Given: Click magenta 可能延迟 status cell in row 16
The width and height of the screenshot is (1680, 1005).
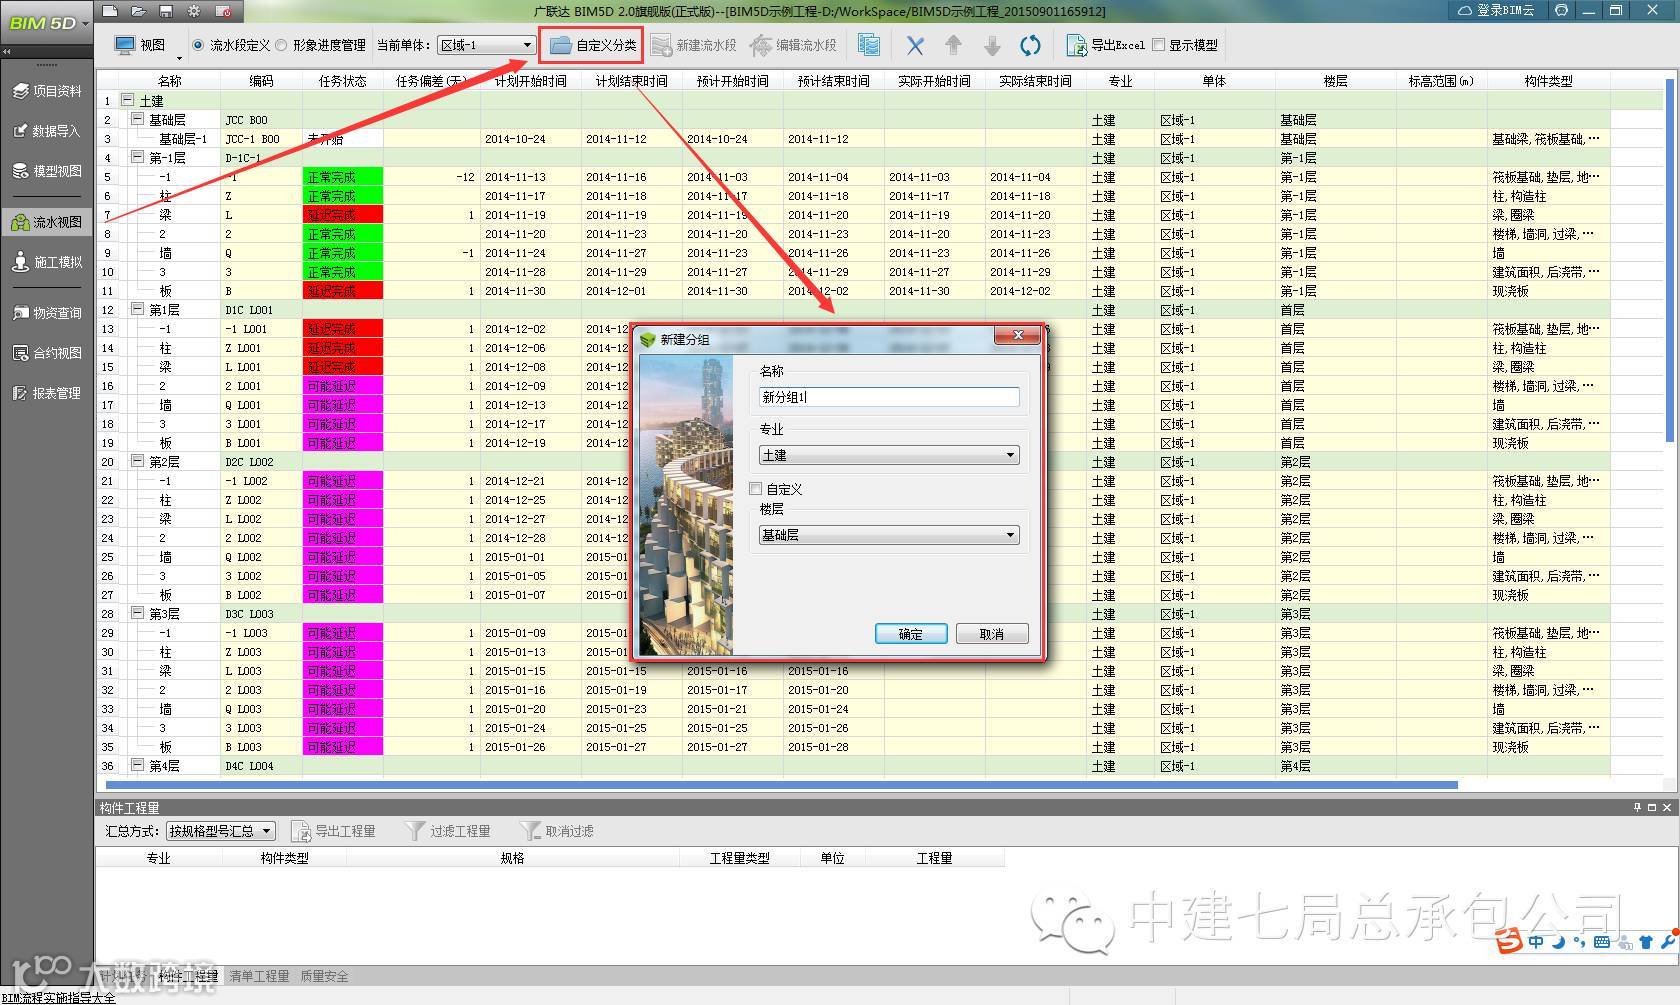Looking at the screenshot, I should (343, 386).
